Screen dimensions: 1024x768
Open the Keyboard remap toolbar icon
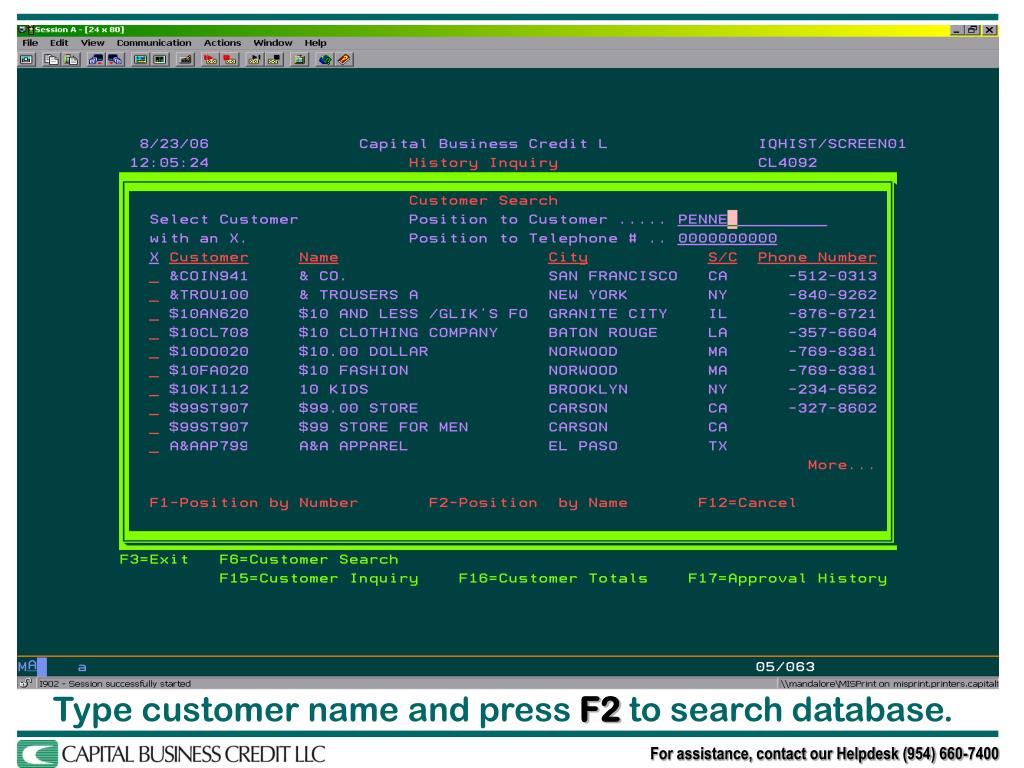coord(185,59)
